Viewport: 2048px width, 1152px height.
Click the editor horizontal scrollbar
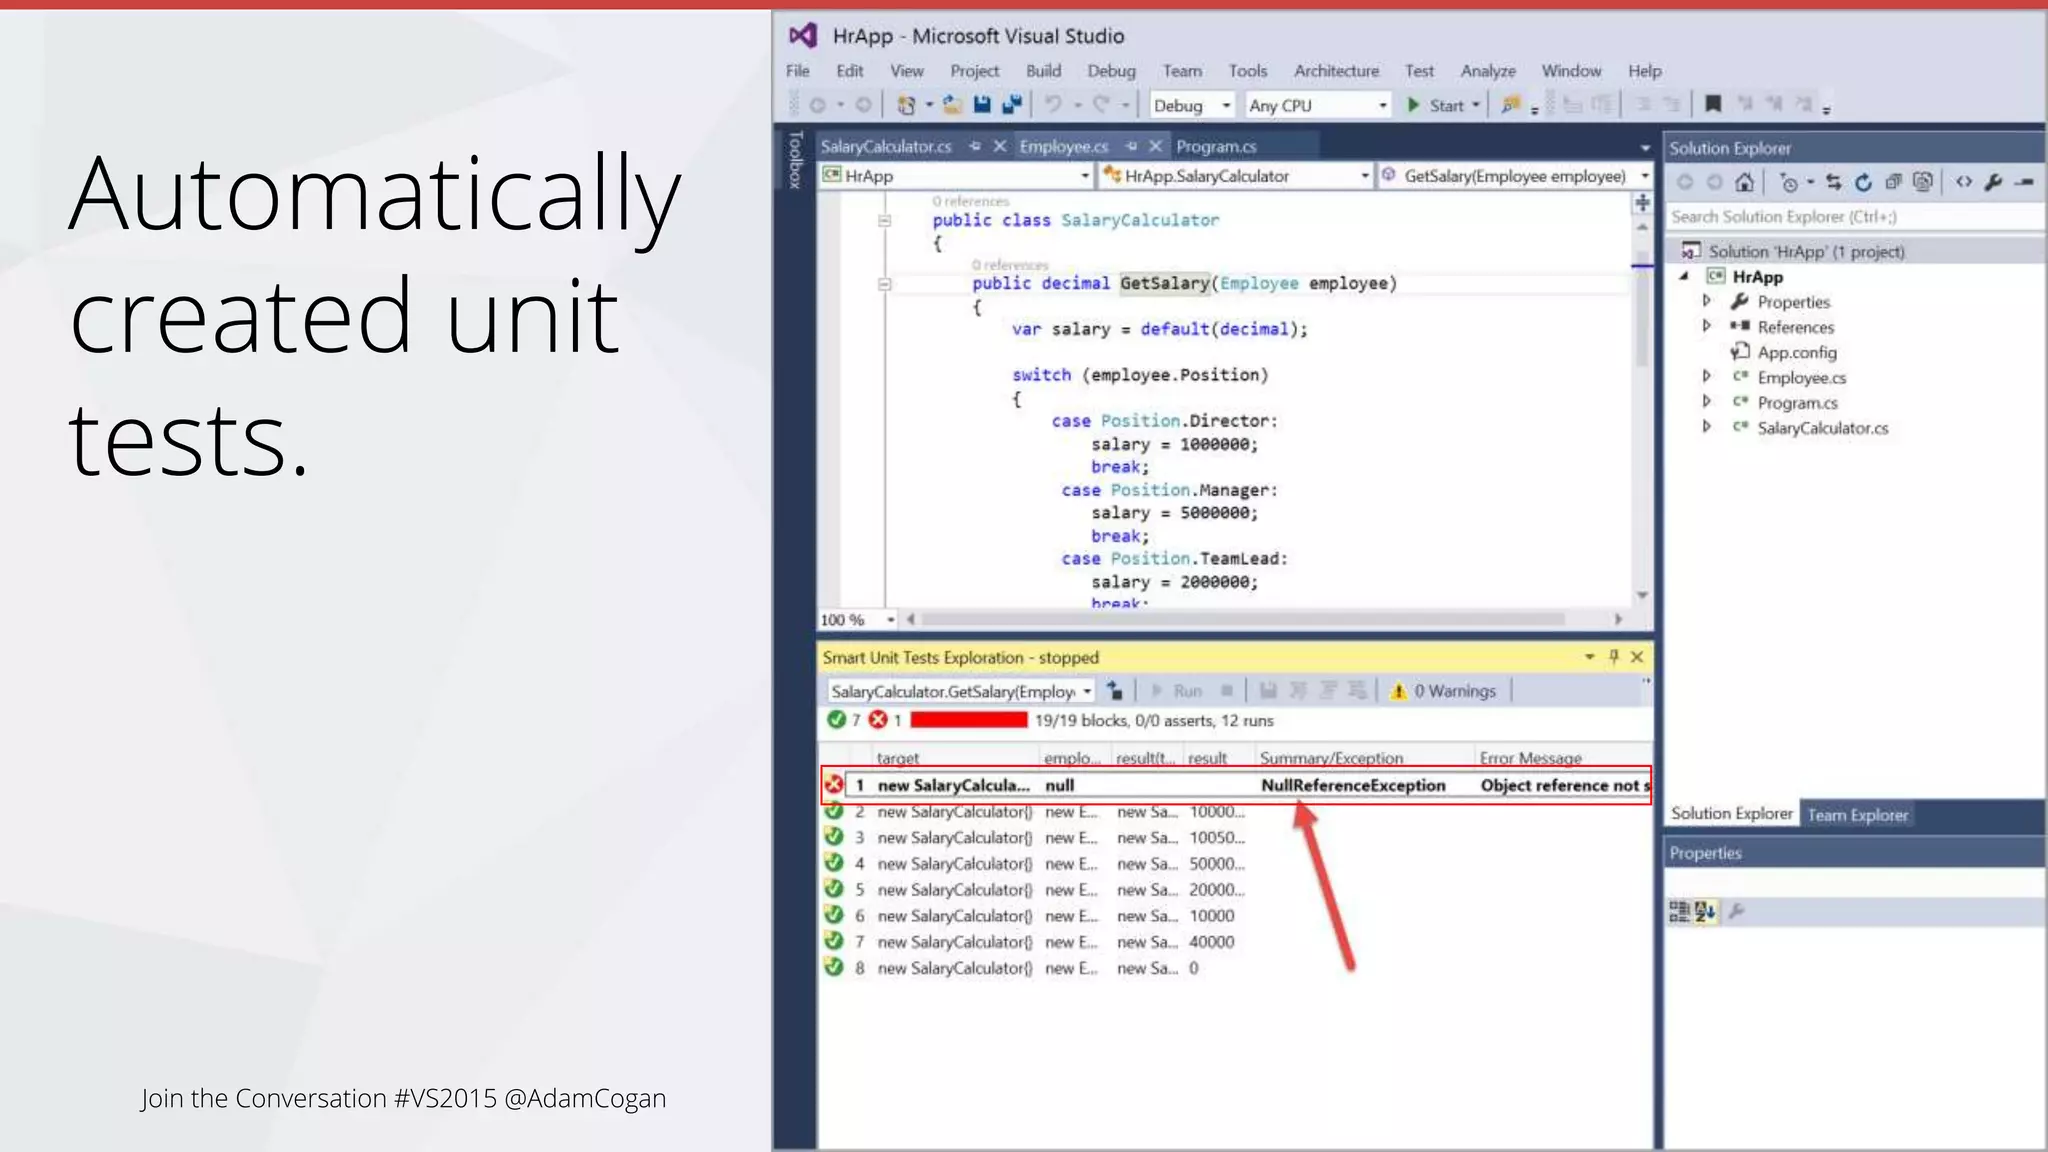tap(1242, 620)
